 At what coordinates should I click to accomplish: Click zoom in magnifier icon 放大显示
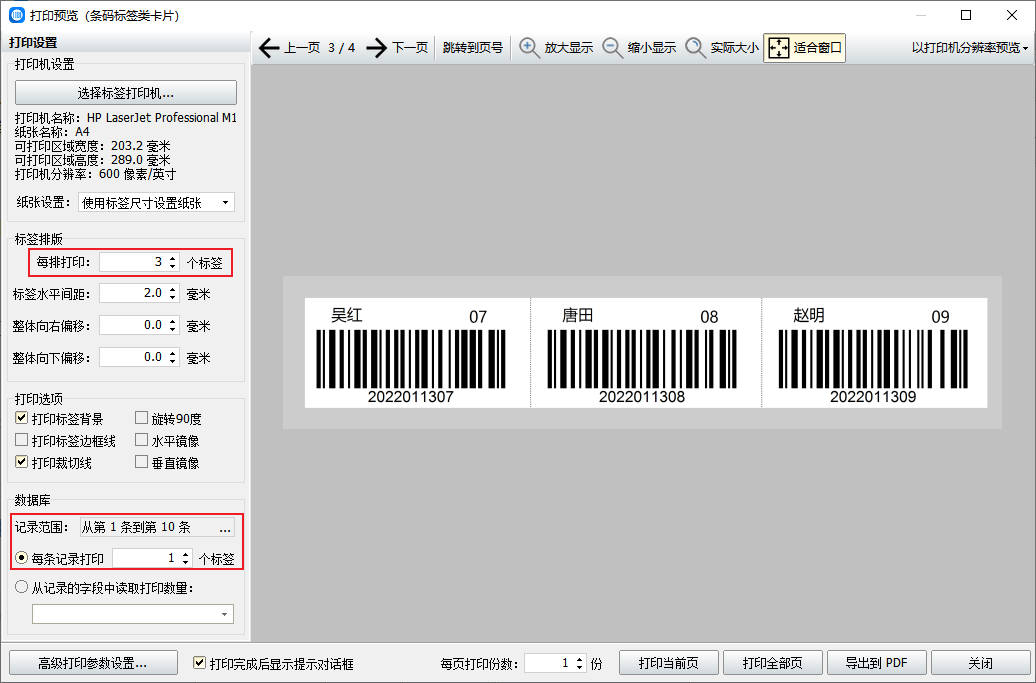tap(529, 48)
